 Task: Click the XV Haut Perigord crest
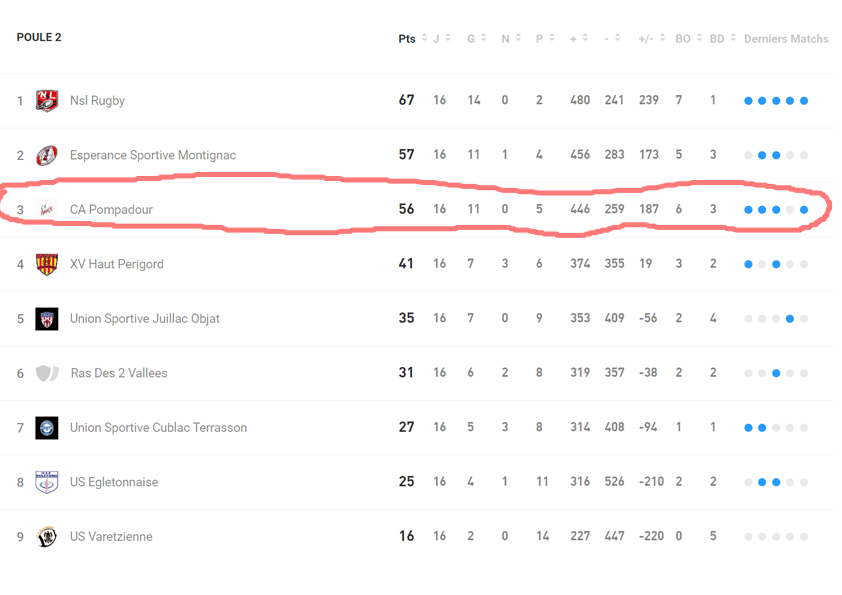(47, 264)
